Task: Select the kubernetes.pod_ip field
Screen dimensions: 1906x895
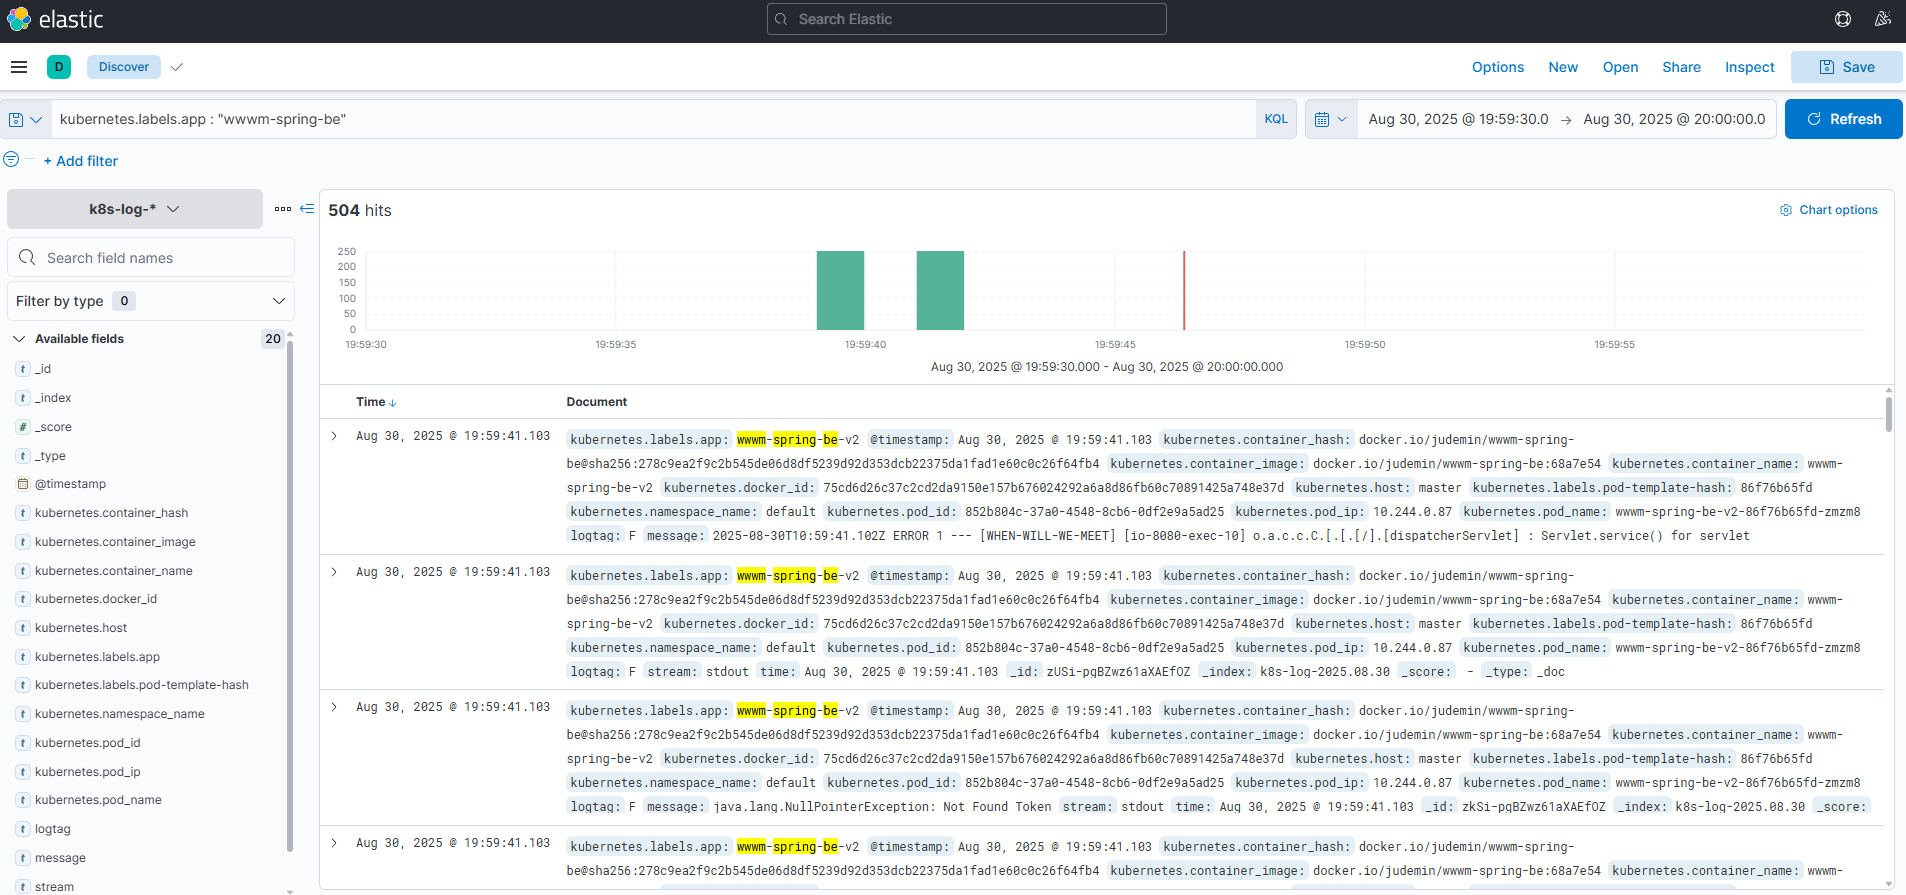Action: 88,772
